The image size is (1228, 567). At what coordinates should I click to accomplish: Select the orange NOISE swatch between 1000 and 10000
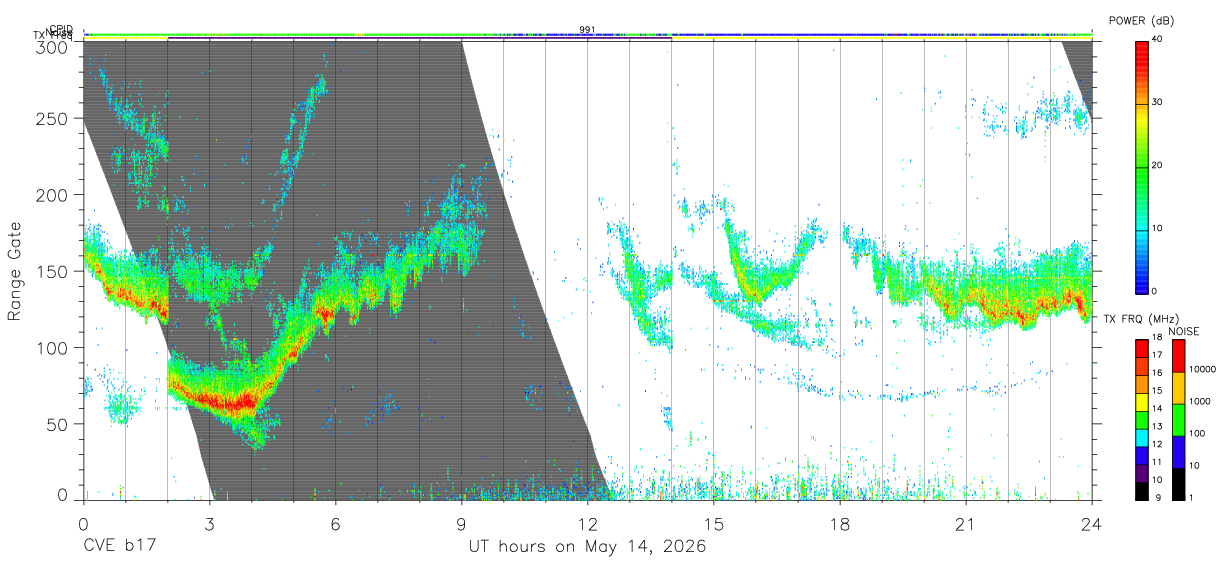(x=1178, y=387)
